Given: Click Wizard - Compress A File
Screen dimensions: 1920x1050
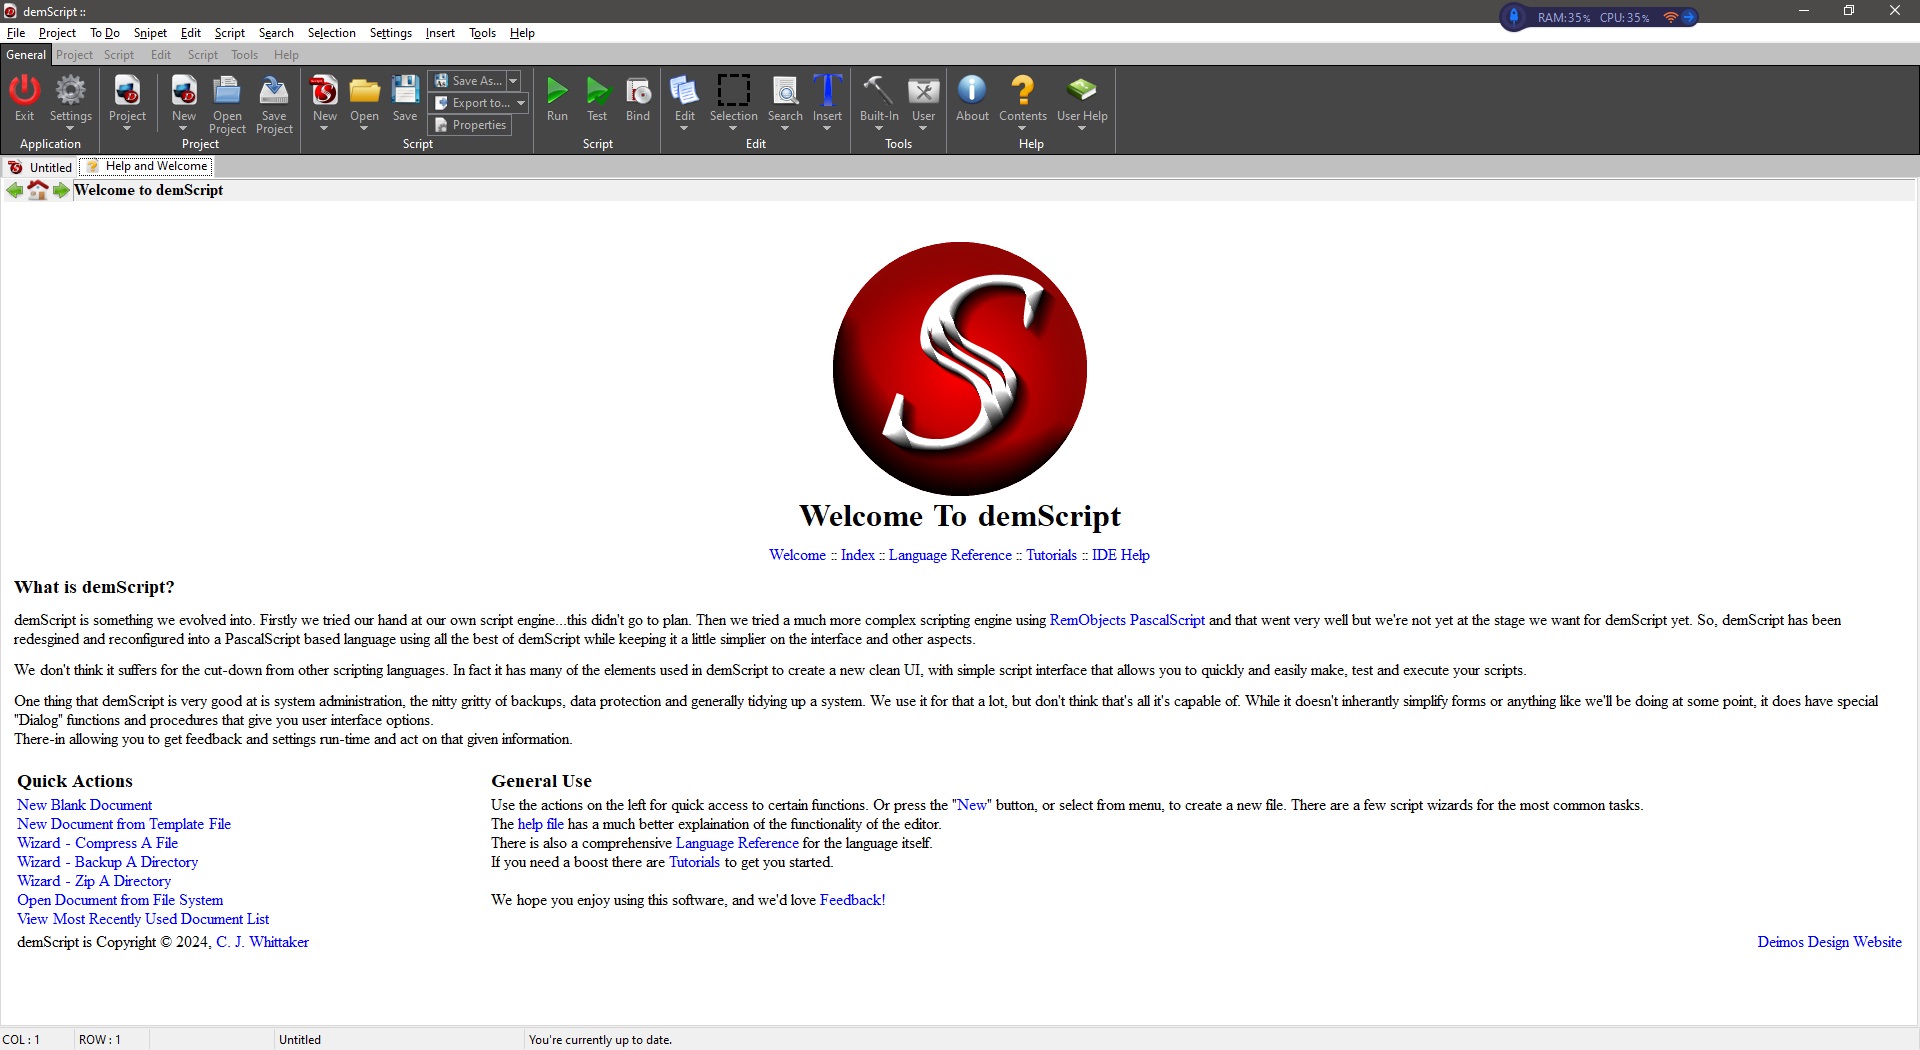Looking at the screenshot, I should coord(98,843).
